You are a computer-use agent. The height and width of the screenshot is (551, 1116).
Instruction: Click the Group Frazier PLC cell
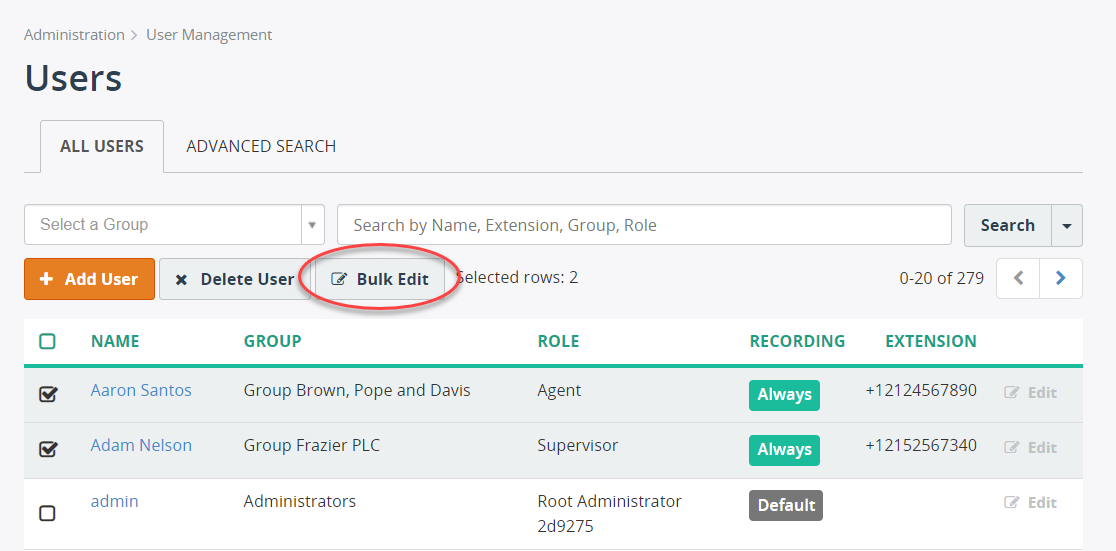click(x=312, y=445)
